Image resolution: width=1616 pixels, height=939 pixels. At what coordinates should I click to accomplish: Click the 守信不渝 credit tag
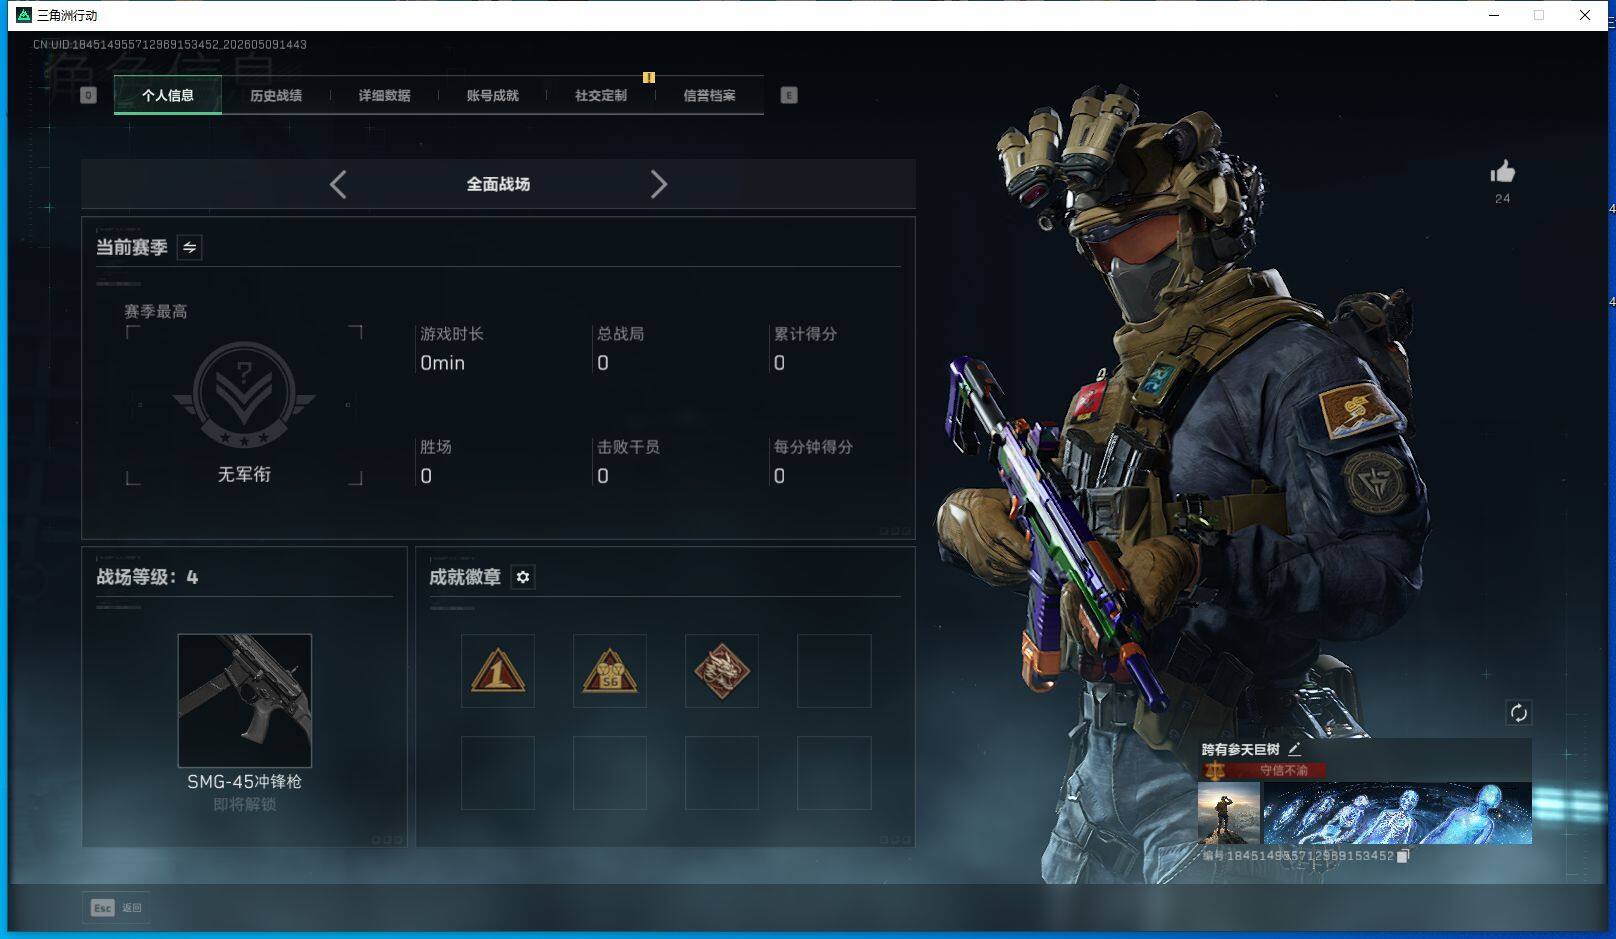pyautogui.click(x=1283, y=770)
